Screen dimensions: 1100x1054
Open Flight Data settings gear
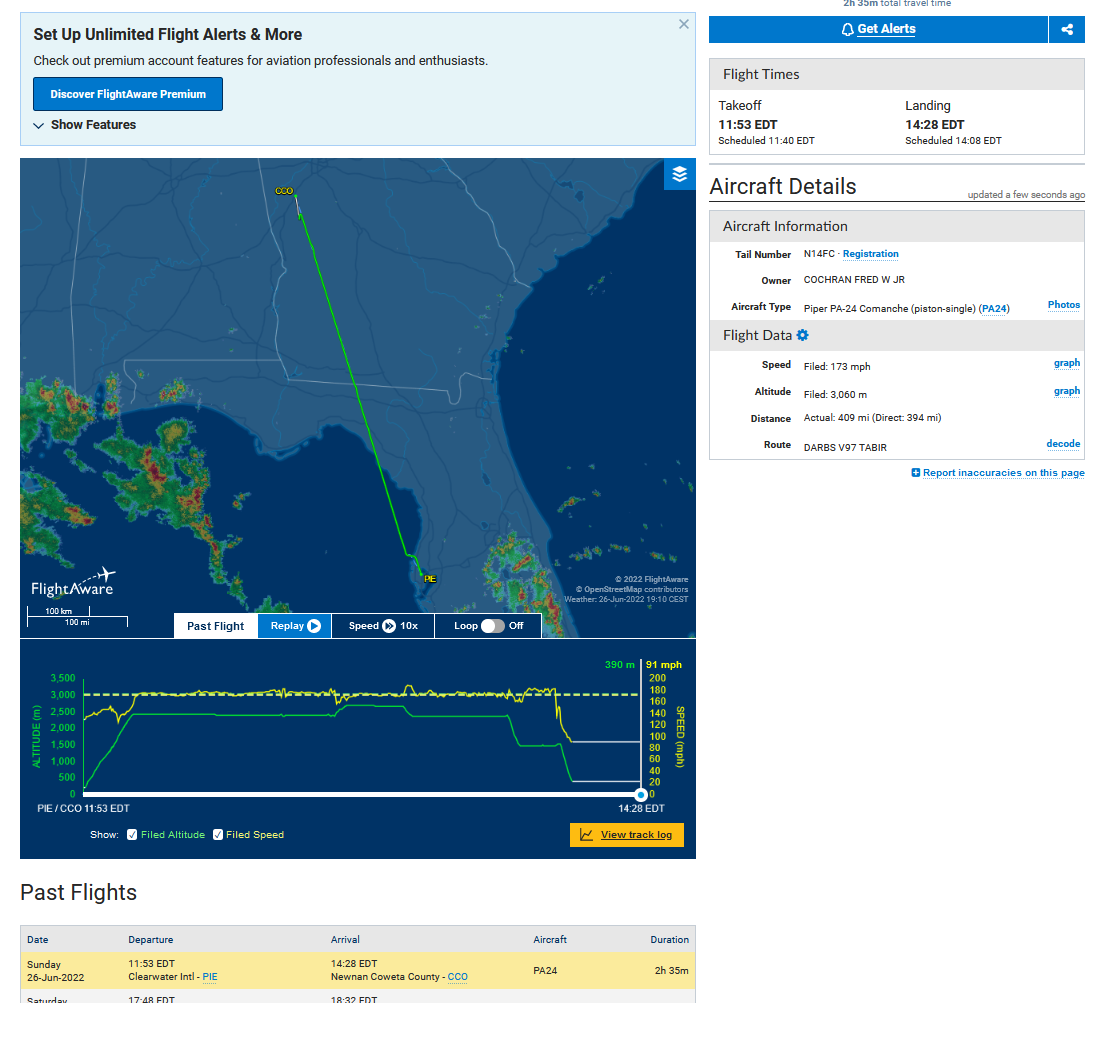(802, 335)
